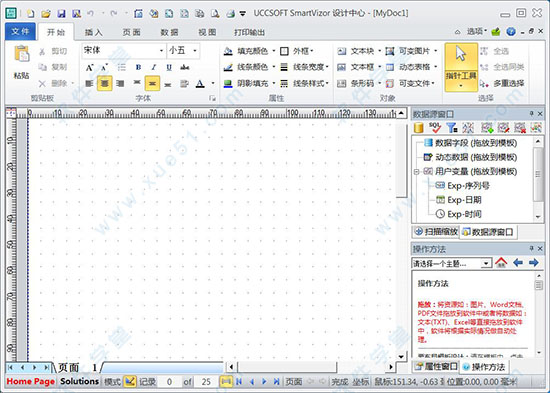Screen dimensions: 550x393
Task: Pick the font color A swatch
Action: (x=200, y=84)
